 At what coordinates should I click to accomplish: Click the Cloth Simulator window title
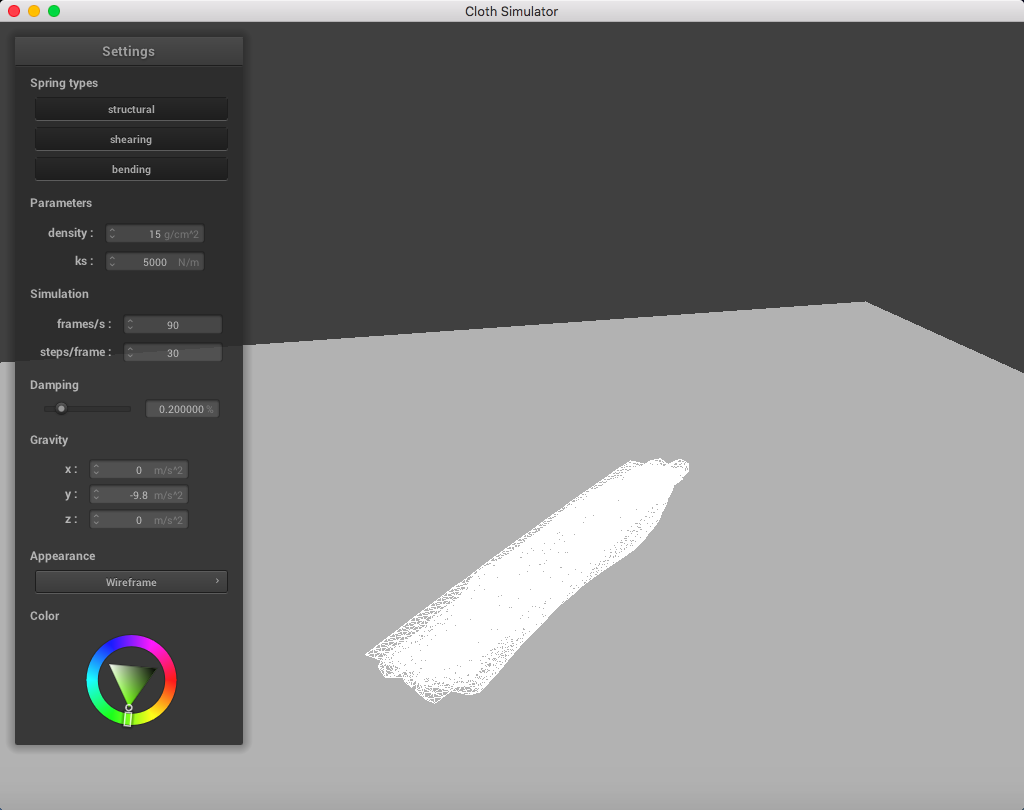(x=511, y=11)
